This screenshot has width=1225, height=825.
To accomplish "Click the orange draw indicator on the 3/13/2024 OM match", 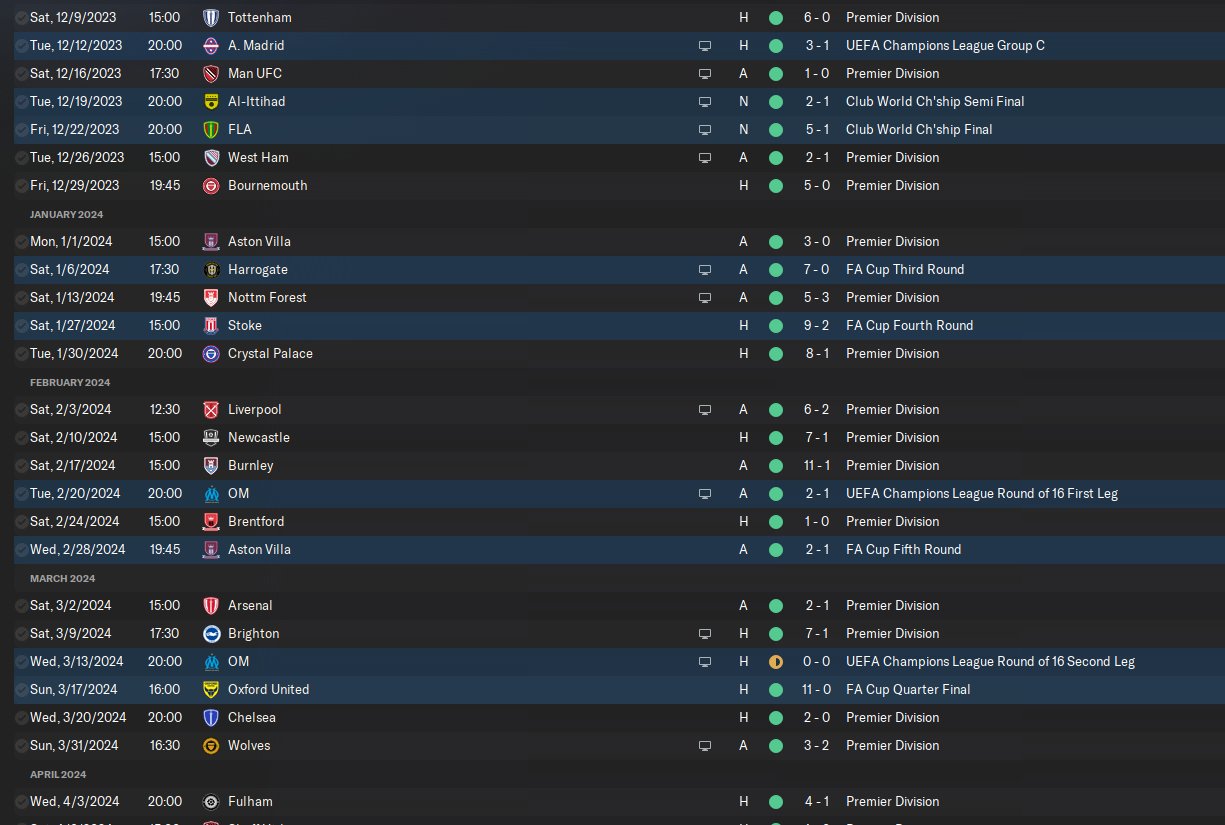I will pyautogui.click(x=775, y=662).
